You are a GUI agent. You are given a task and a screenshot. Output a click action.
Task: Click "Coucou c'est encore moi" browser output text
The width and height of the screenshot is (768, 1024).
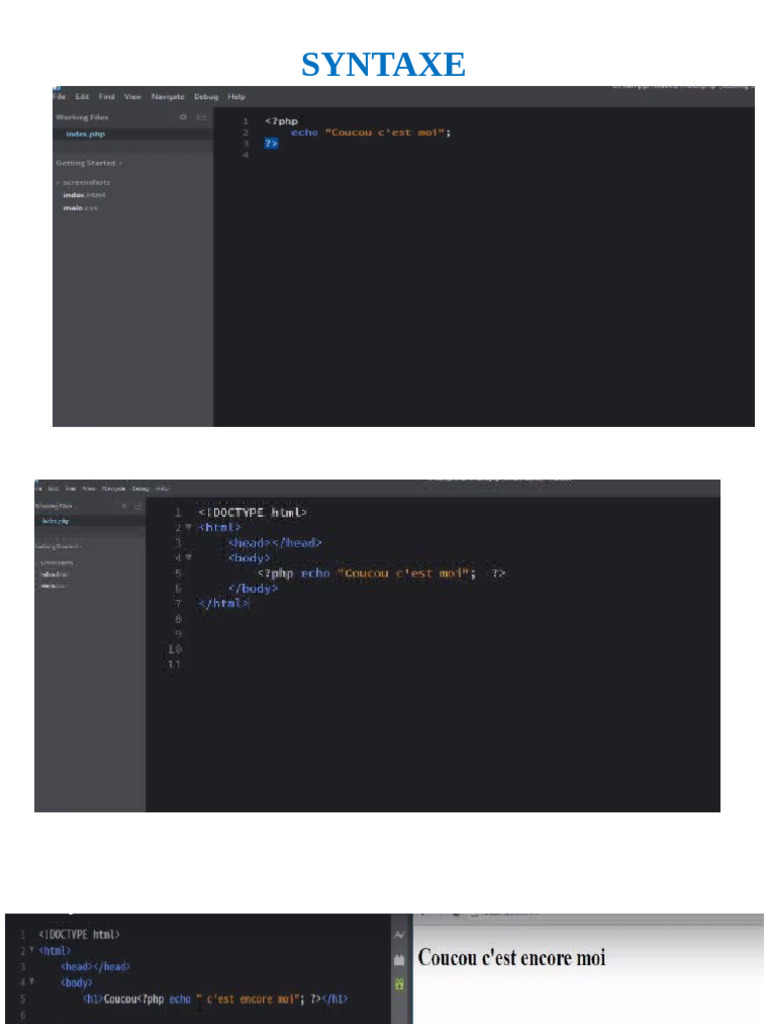tap(511, 958)
